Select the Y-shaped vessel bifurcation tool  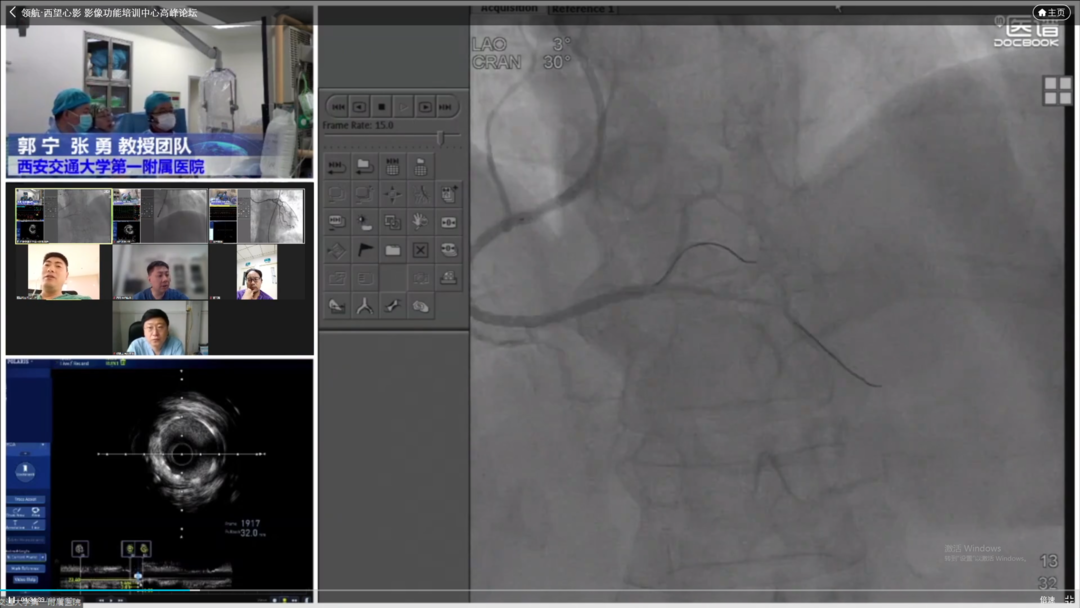(365, 307)
